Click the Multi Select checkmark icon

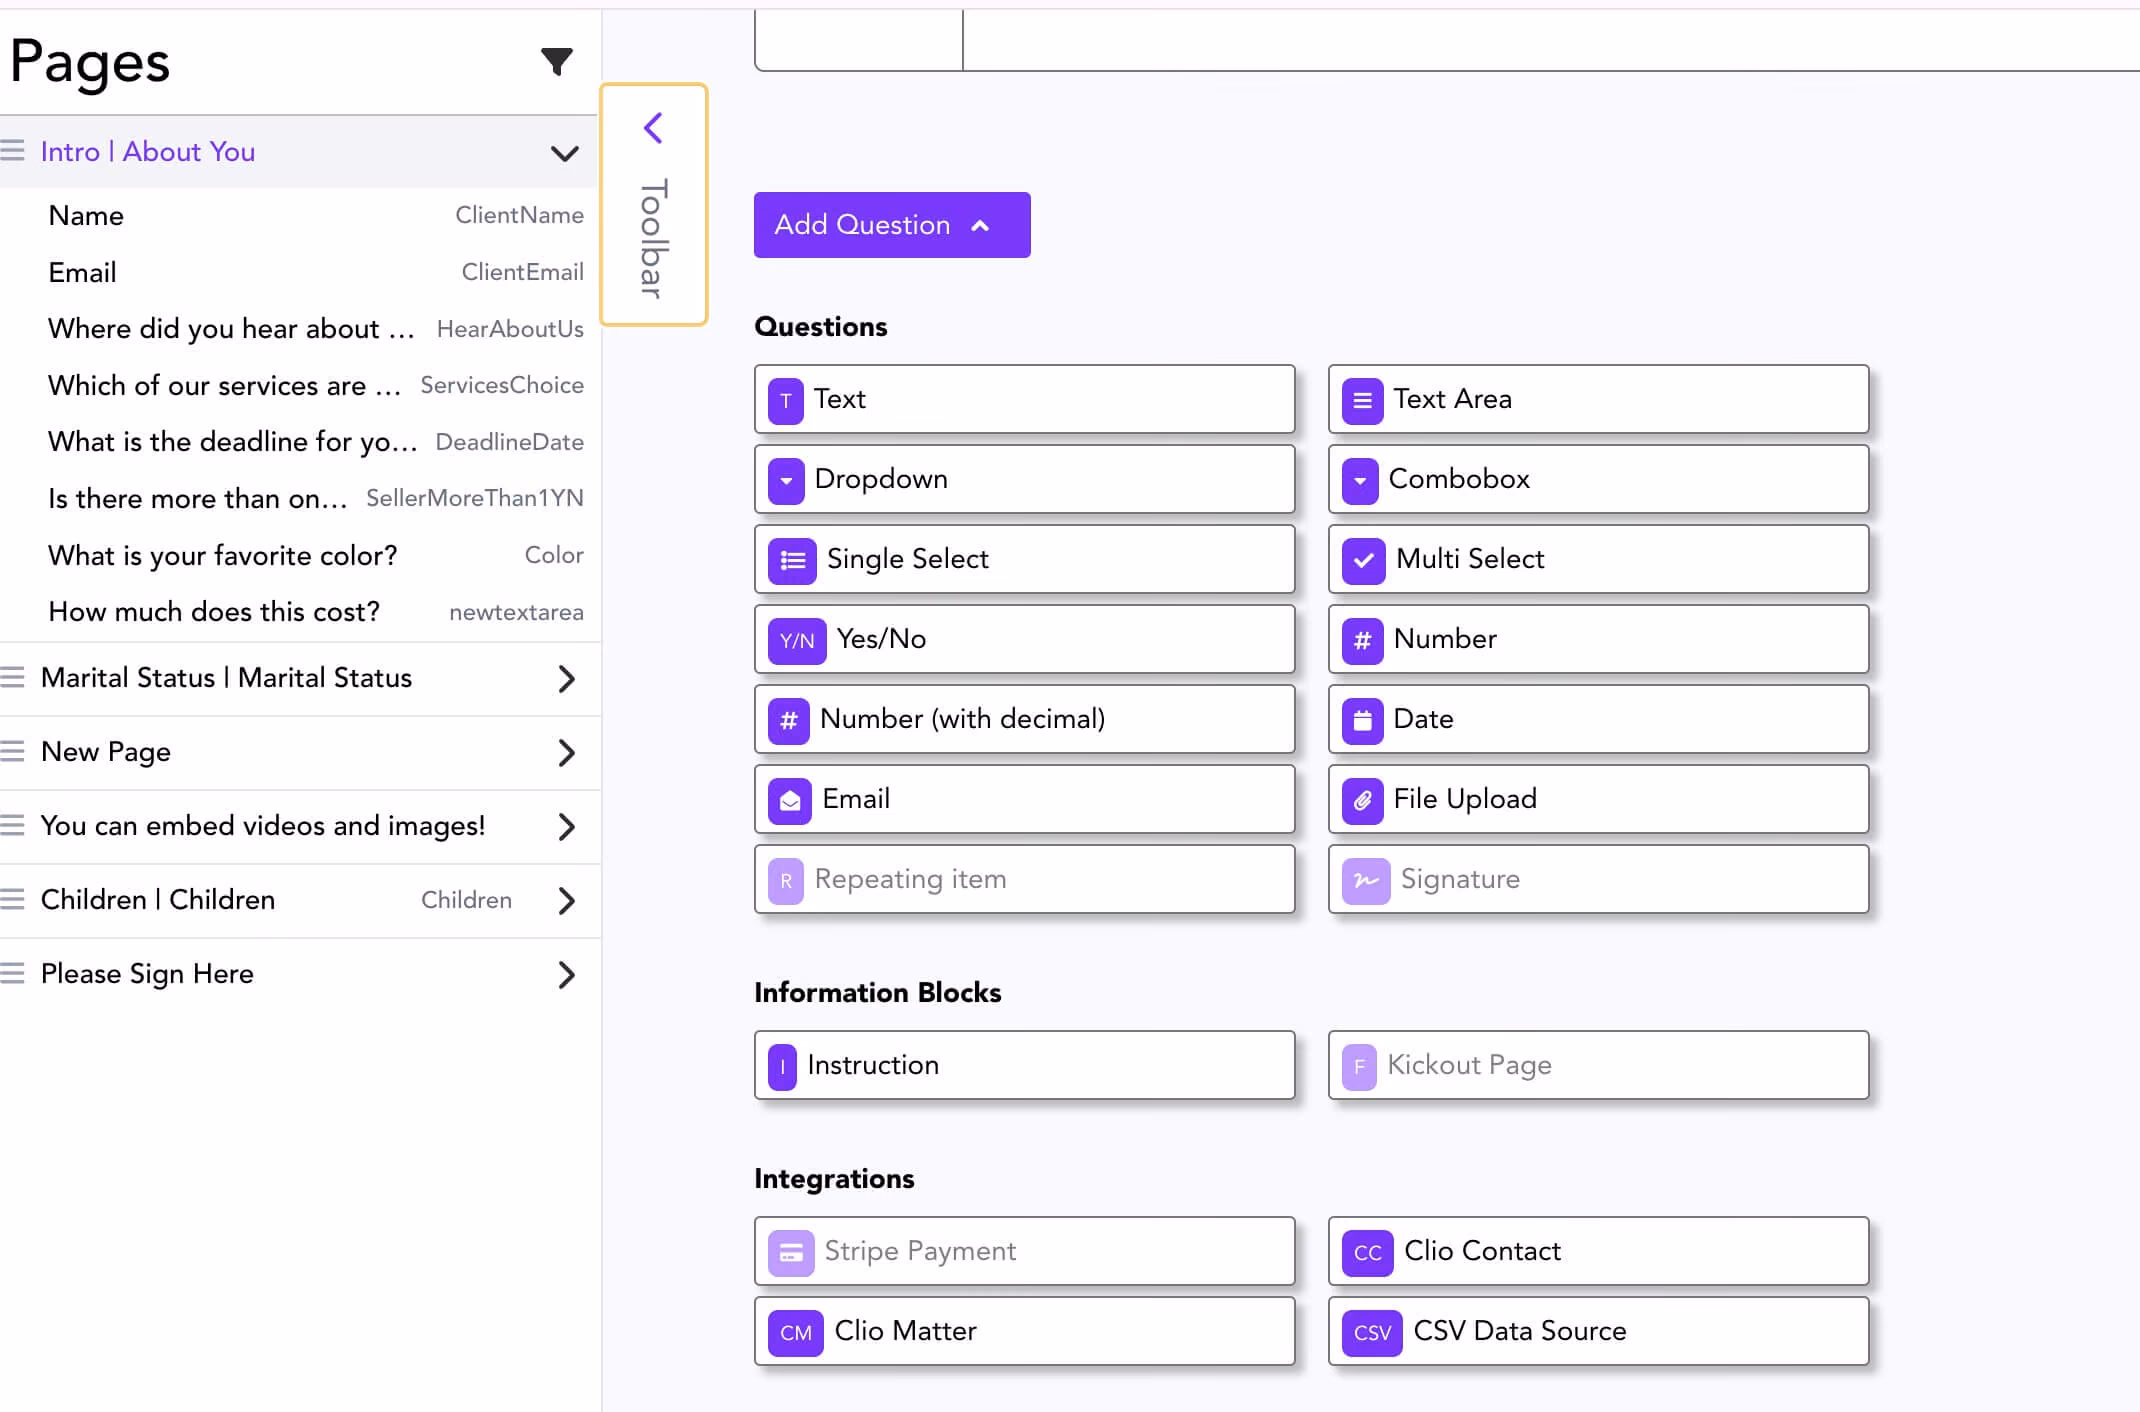(x=1363, y=561)
